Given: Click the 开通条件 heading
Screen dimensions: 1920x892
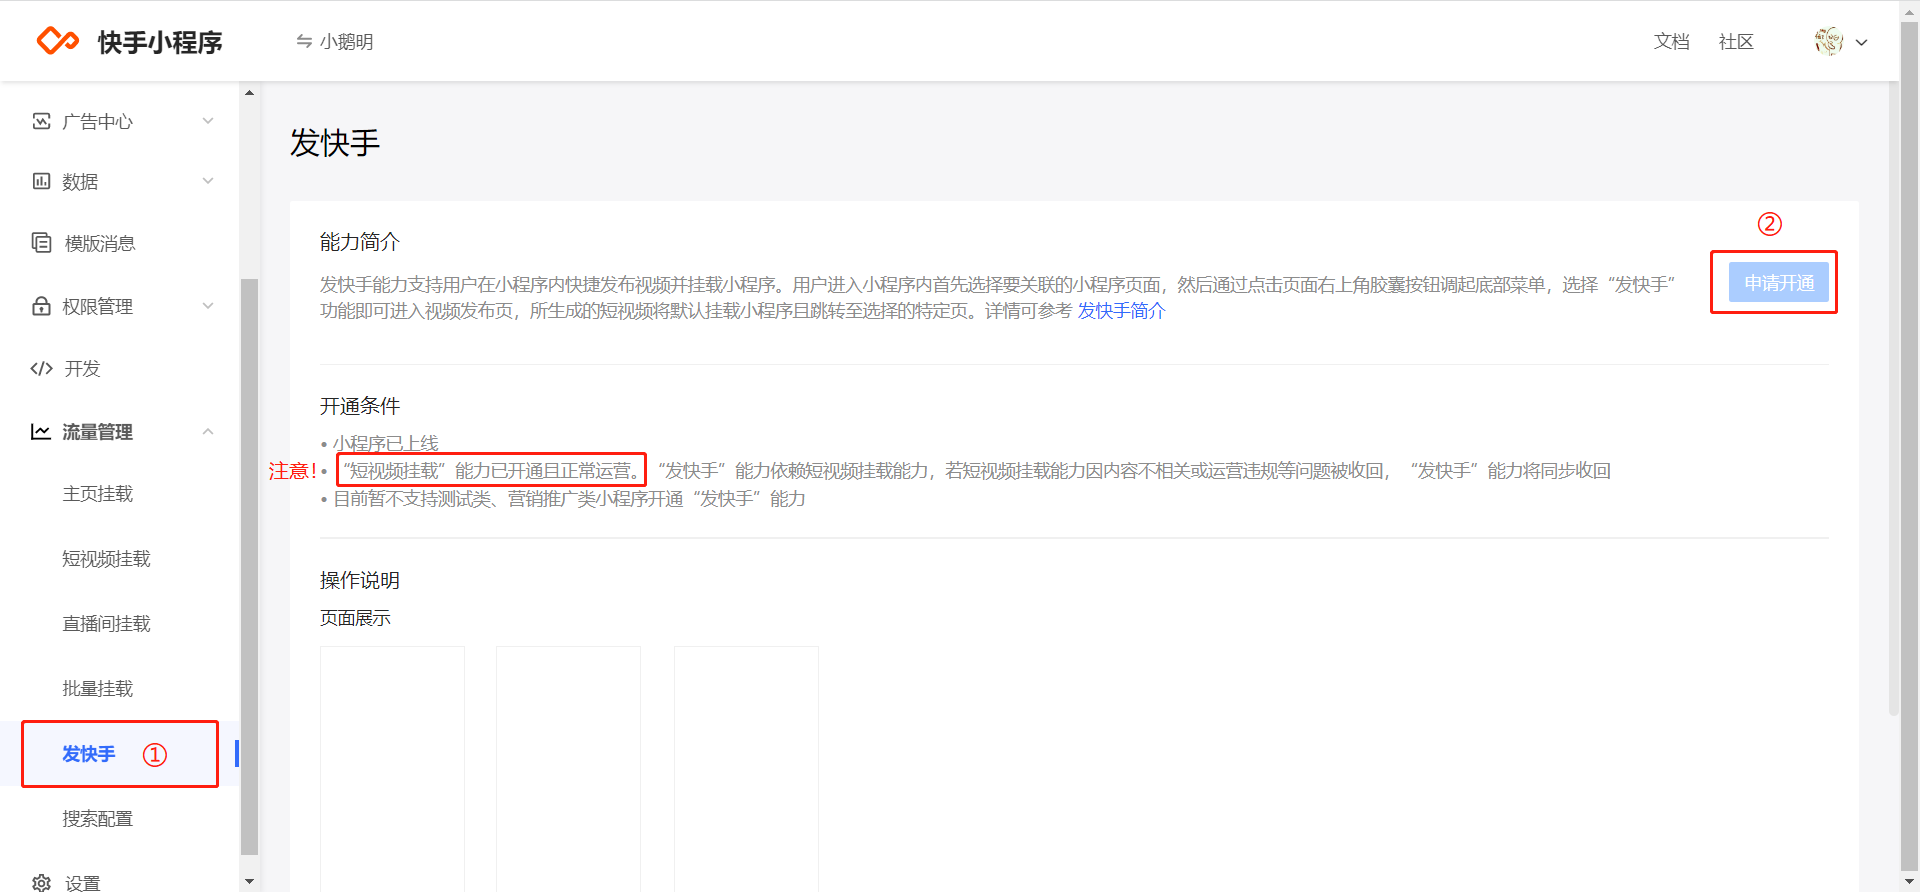Looking at the screenshot, I should pyautogui.click(x=360, y=405).
